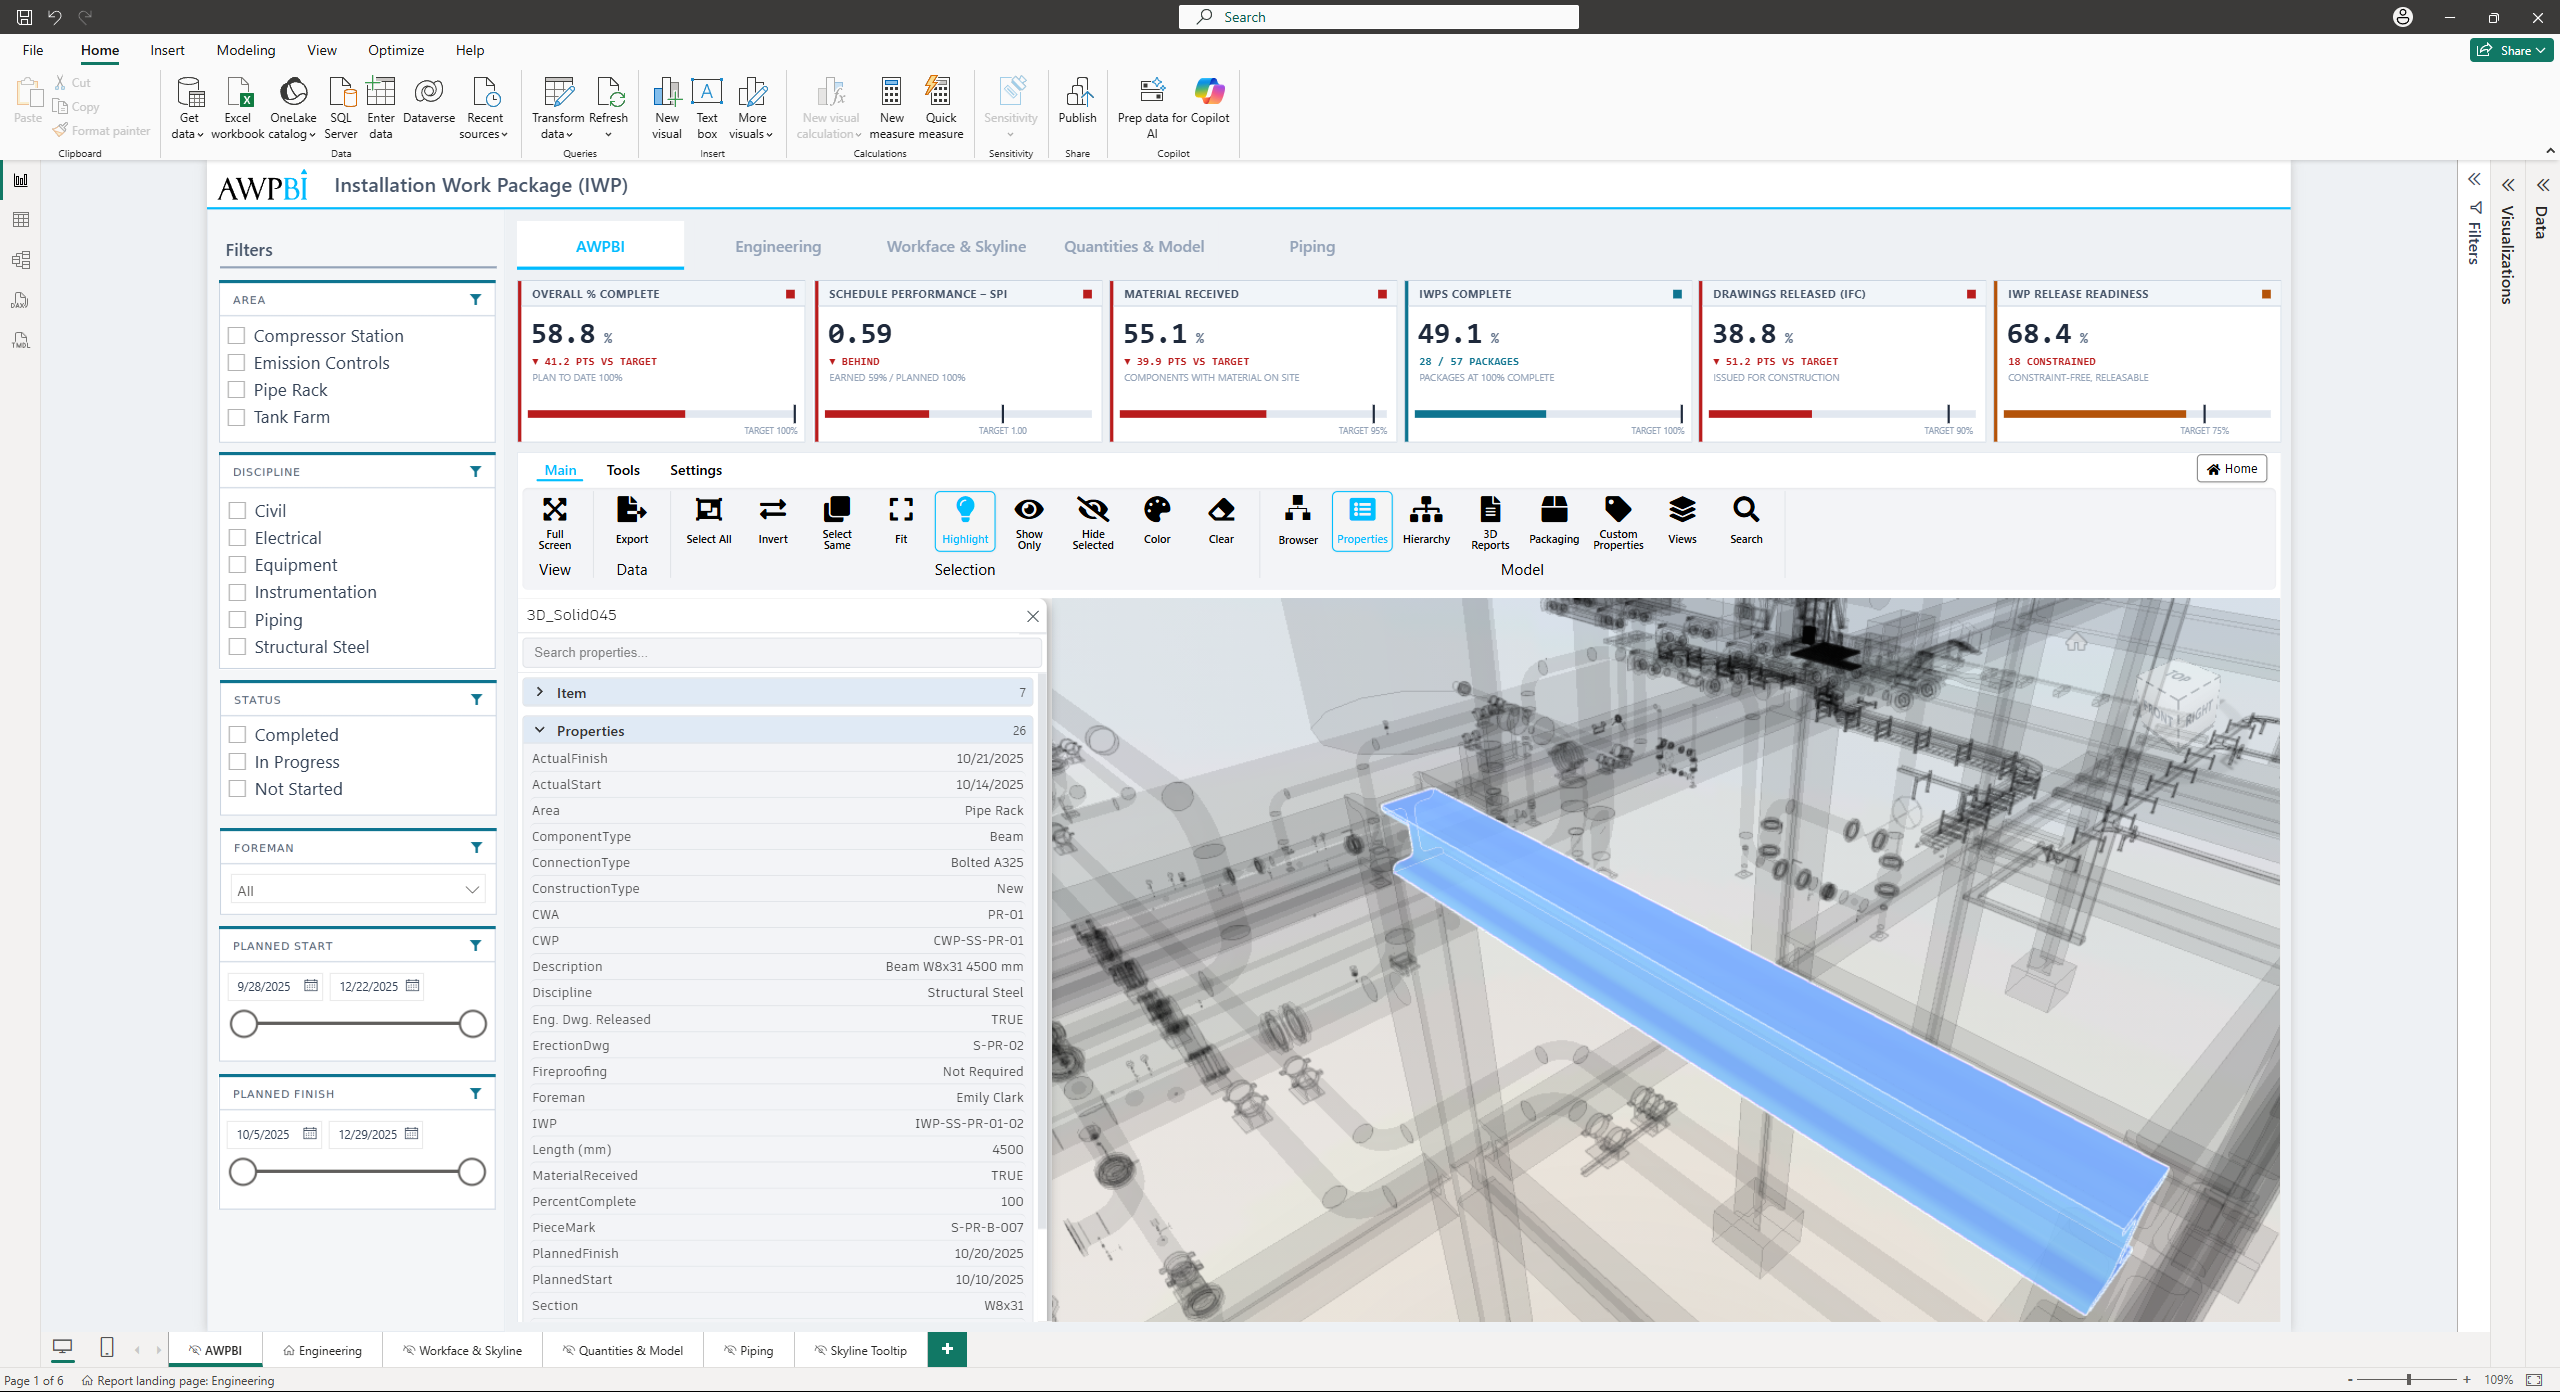Open the model Browser tool

tap(1298, 521)
